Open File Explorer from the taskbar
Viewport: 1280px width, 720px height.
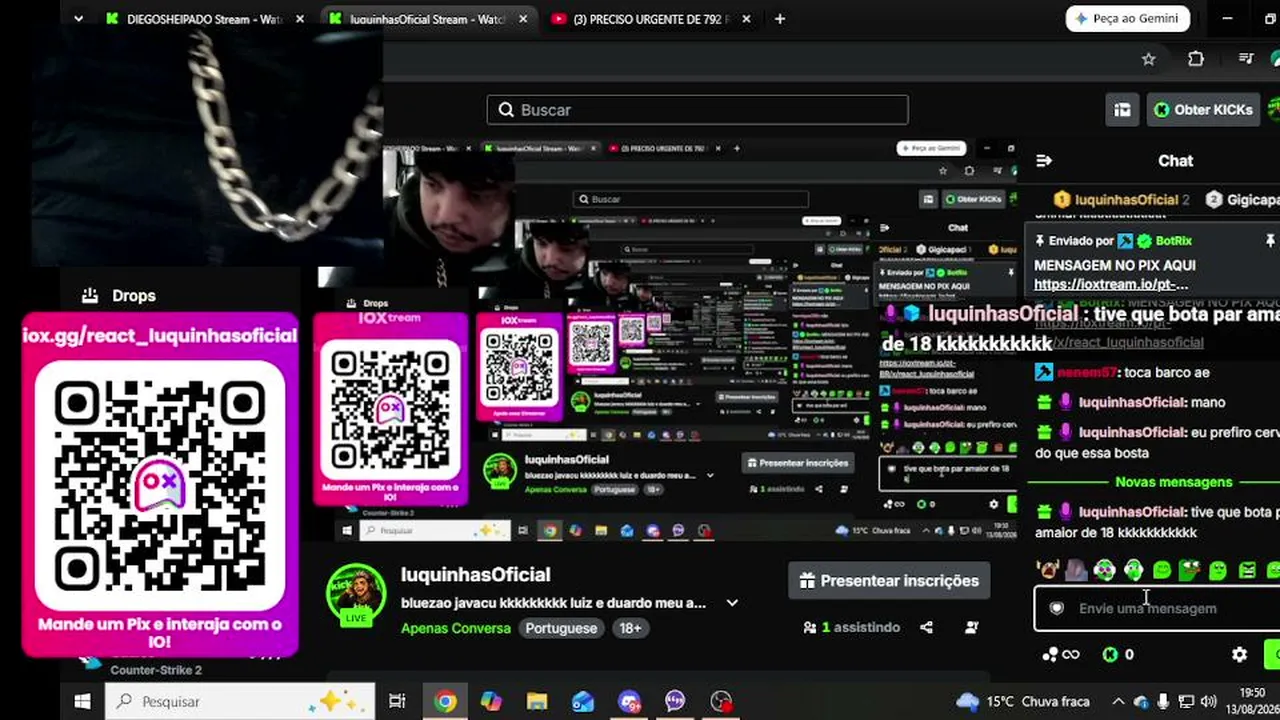click(537, 701)
